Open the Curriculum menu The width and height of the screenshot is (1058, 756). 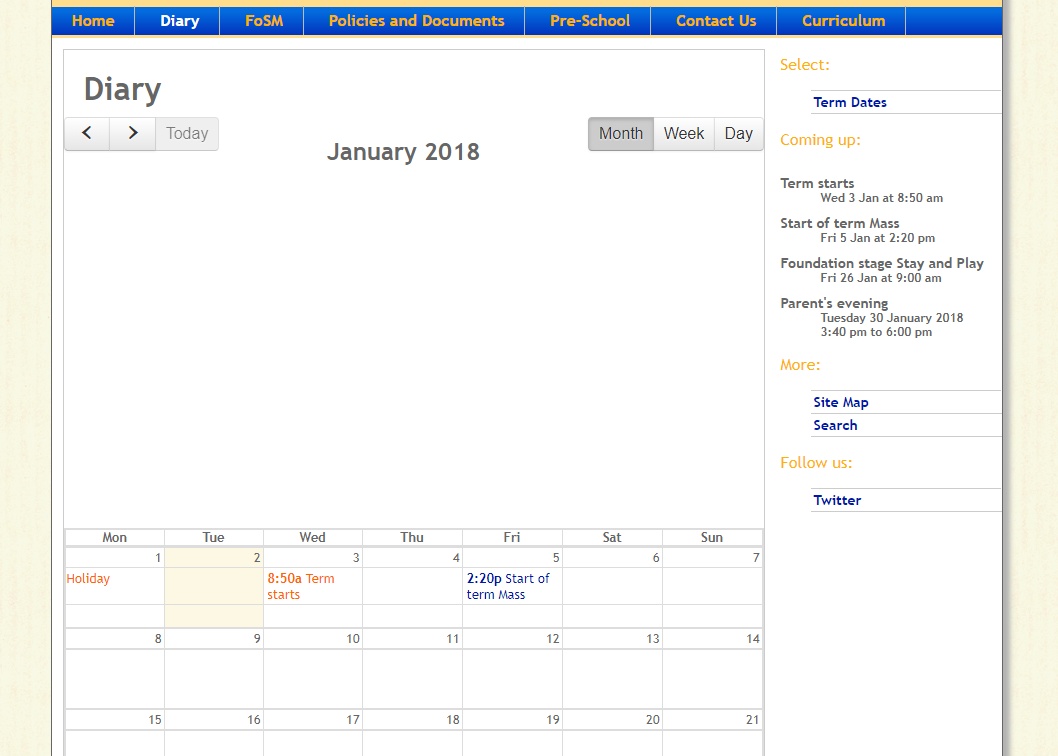point(843,21)
